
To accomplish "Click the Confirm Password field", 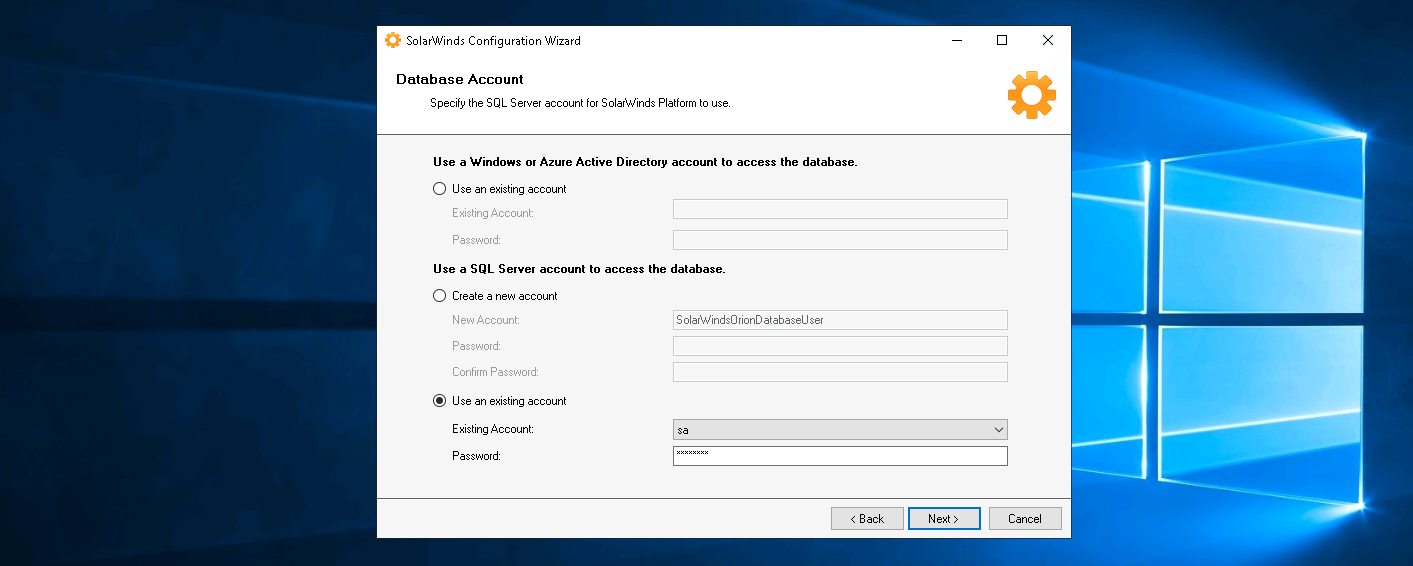I will click(839, 372).
